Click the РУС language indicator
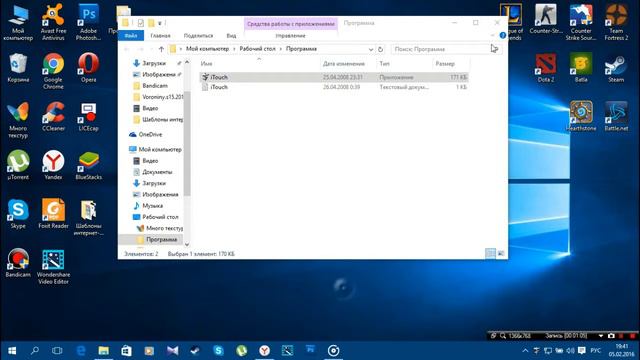The image size is (640, 360). pyautogui.click(x=596, y=351)
